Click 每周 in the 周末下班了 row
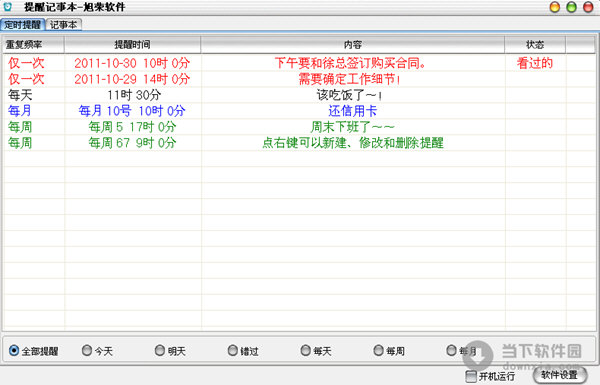Image resolution: width=600 pixels, height=385 pixels. tap(20, 127)
